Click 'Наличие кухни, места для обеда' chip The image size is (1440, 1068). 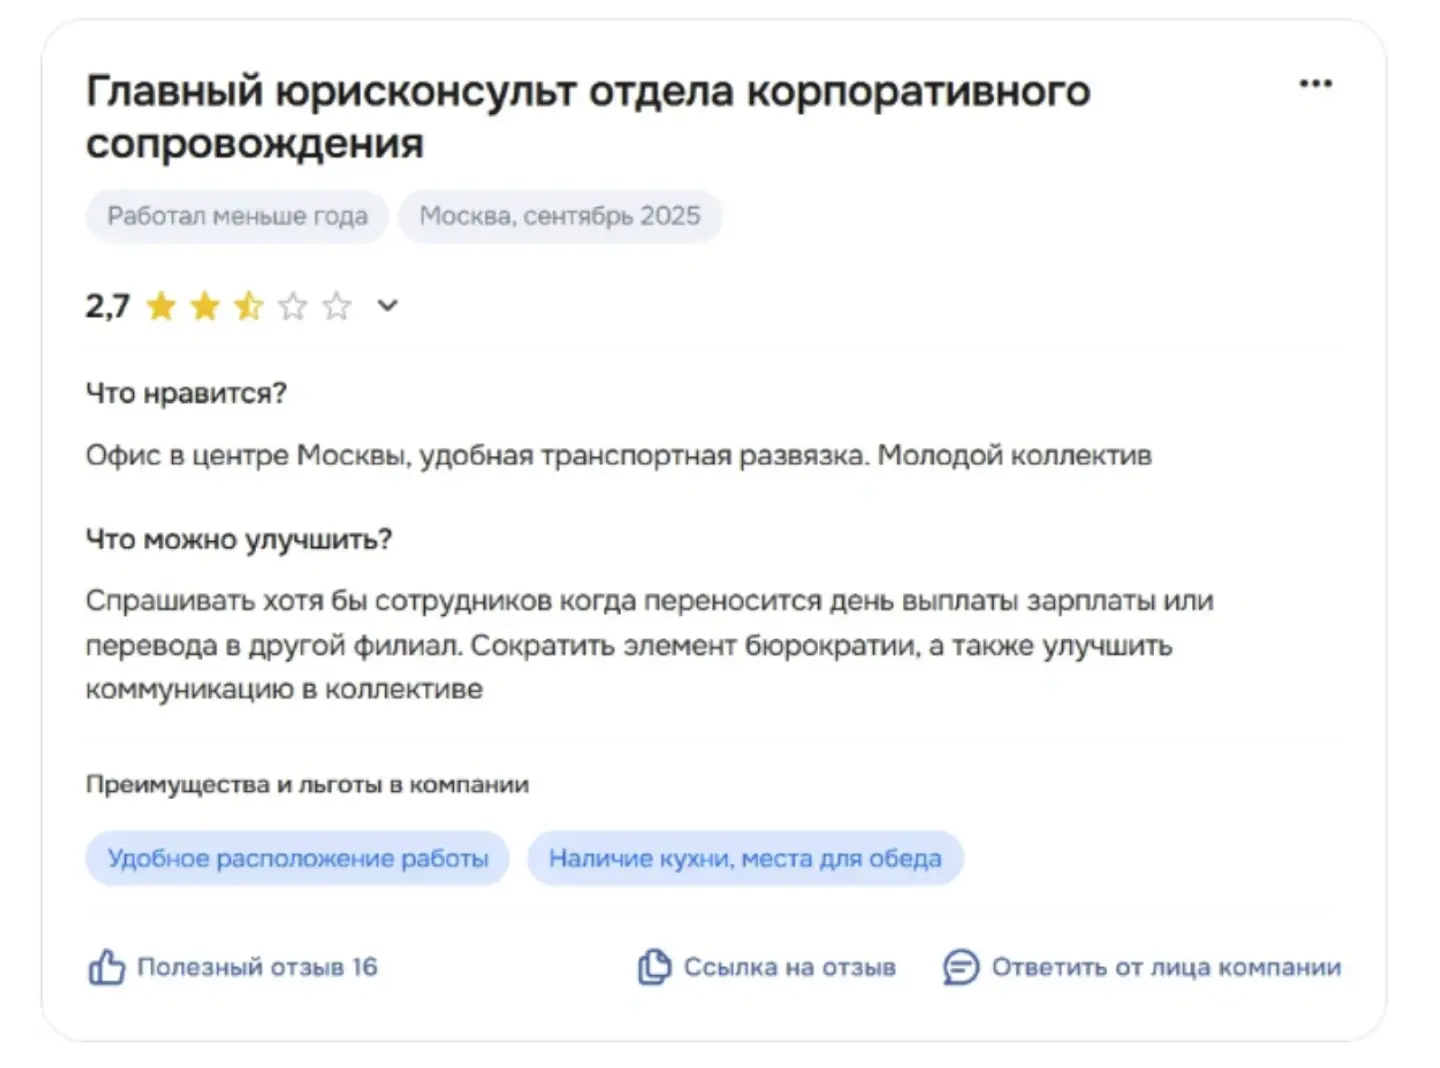point(745,858)
